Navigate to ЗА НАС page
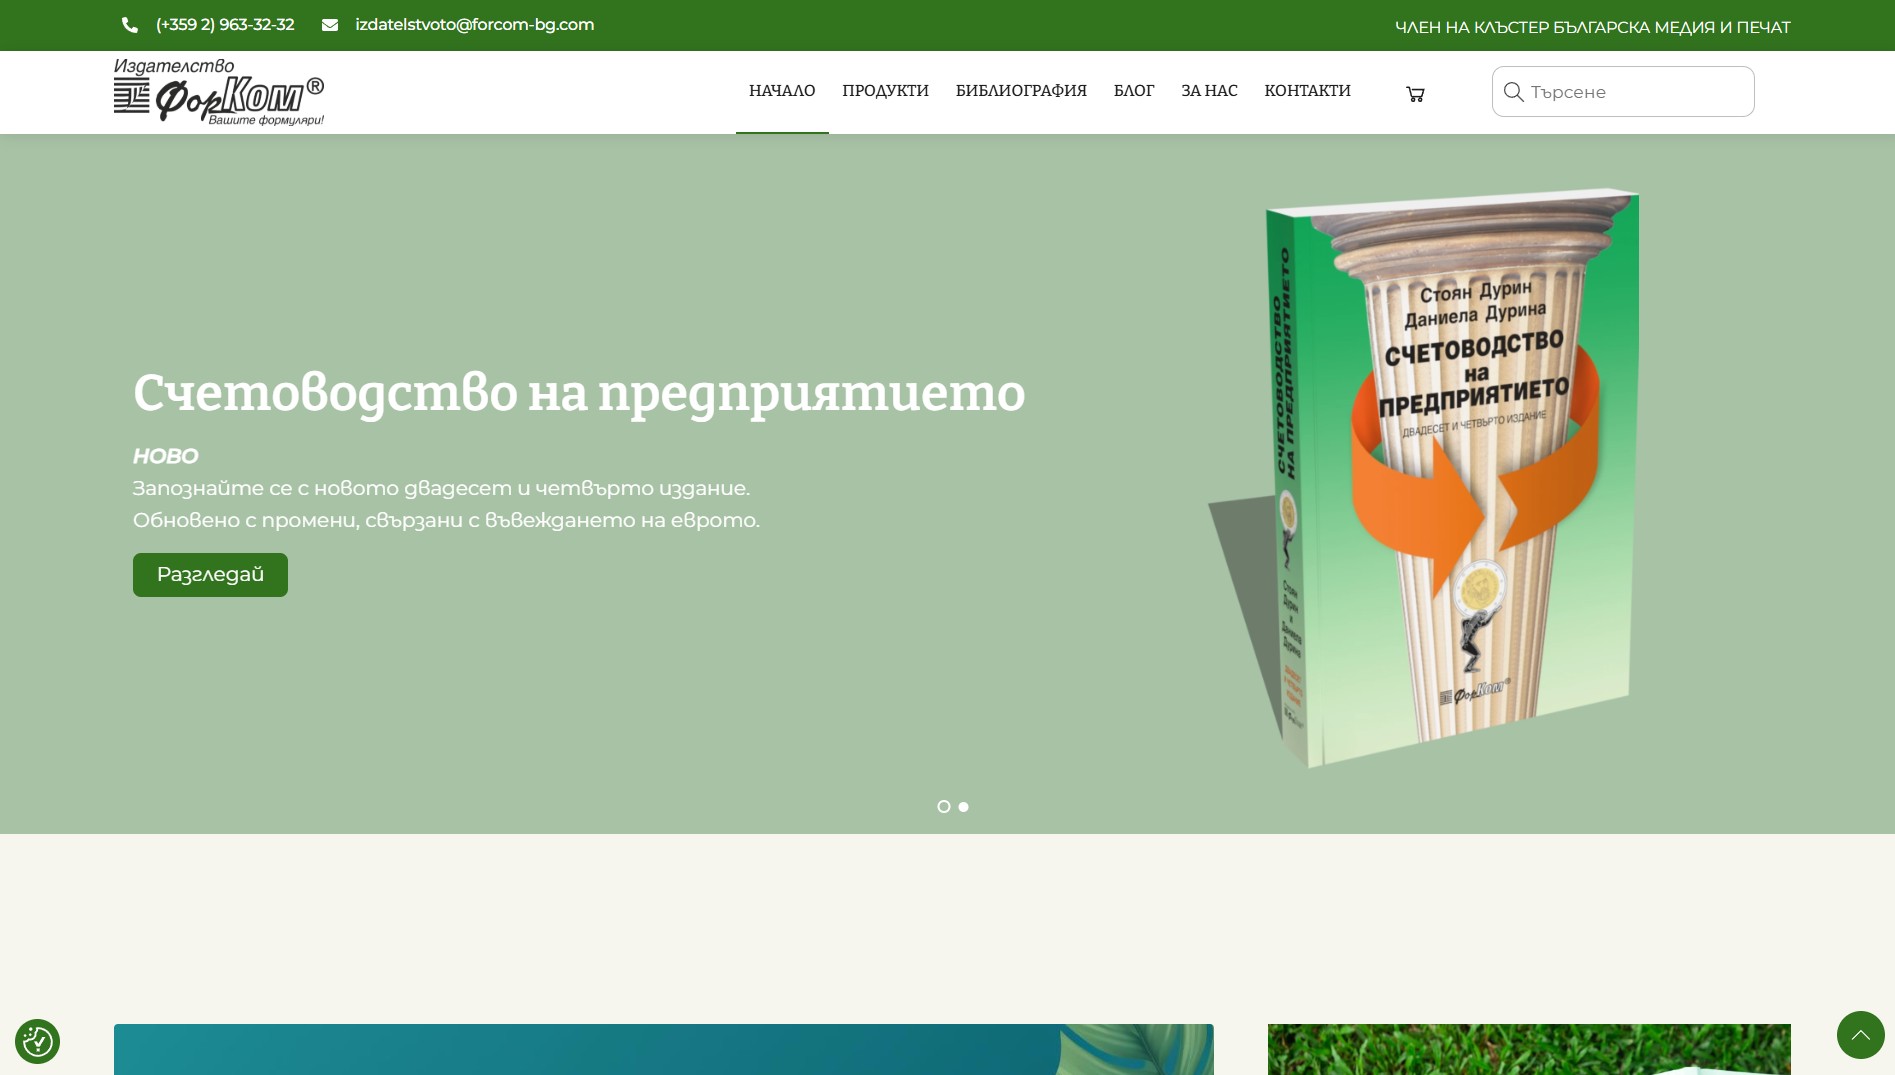This screenshot has width=1895, height=1075. (1209, 91)
